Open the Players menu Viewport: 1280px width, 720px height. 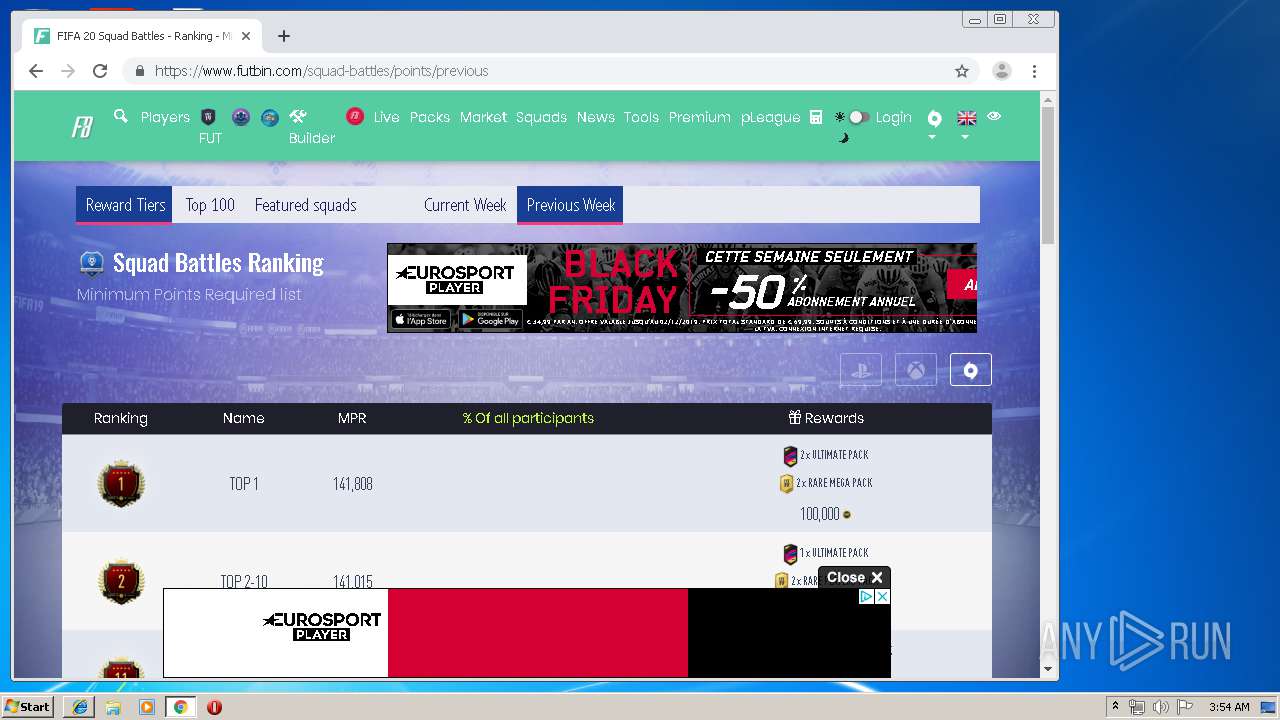pyautogui.click(x=165, y=117)
